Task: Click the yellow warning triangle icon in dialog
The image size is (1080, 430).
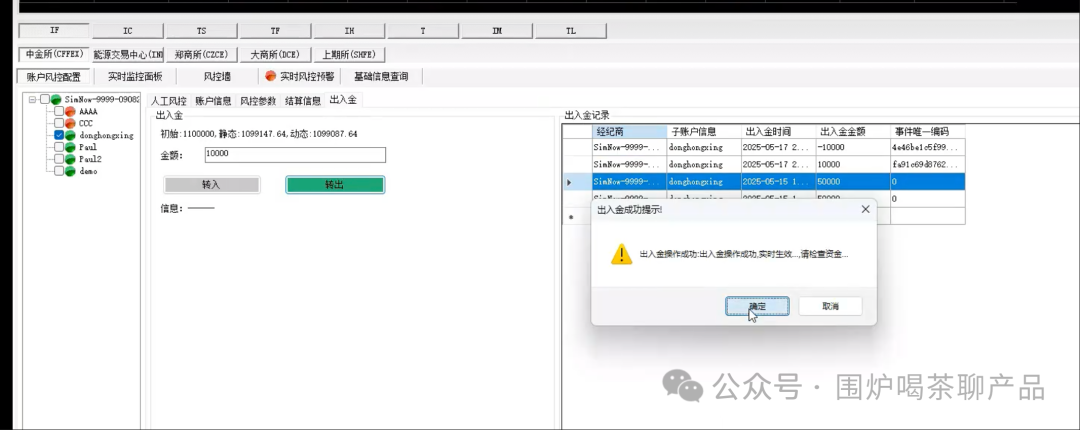Action: [x=621, y=255]
